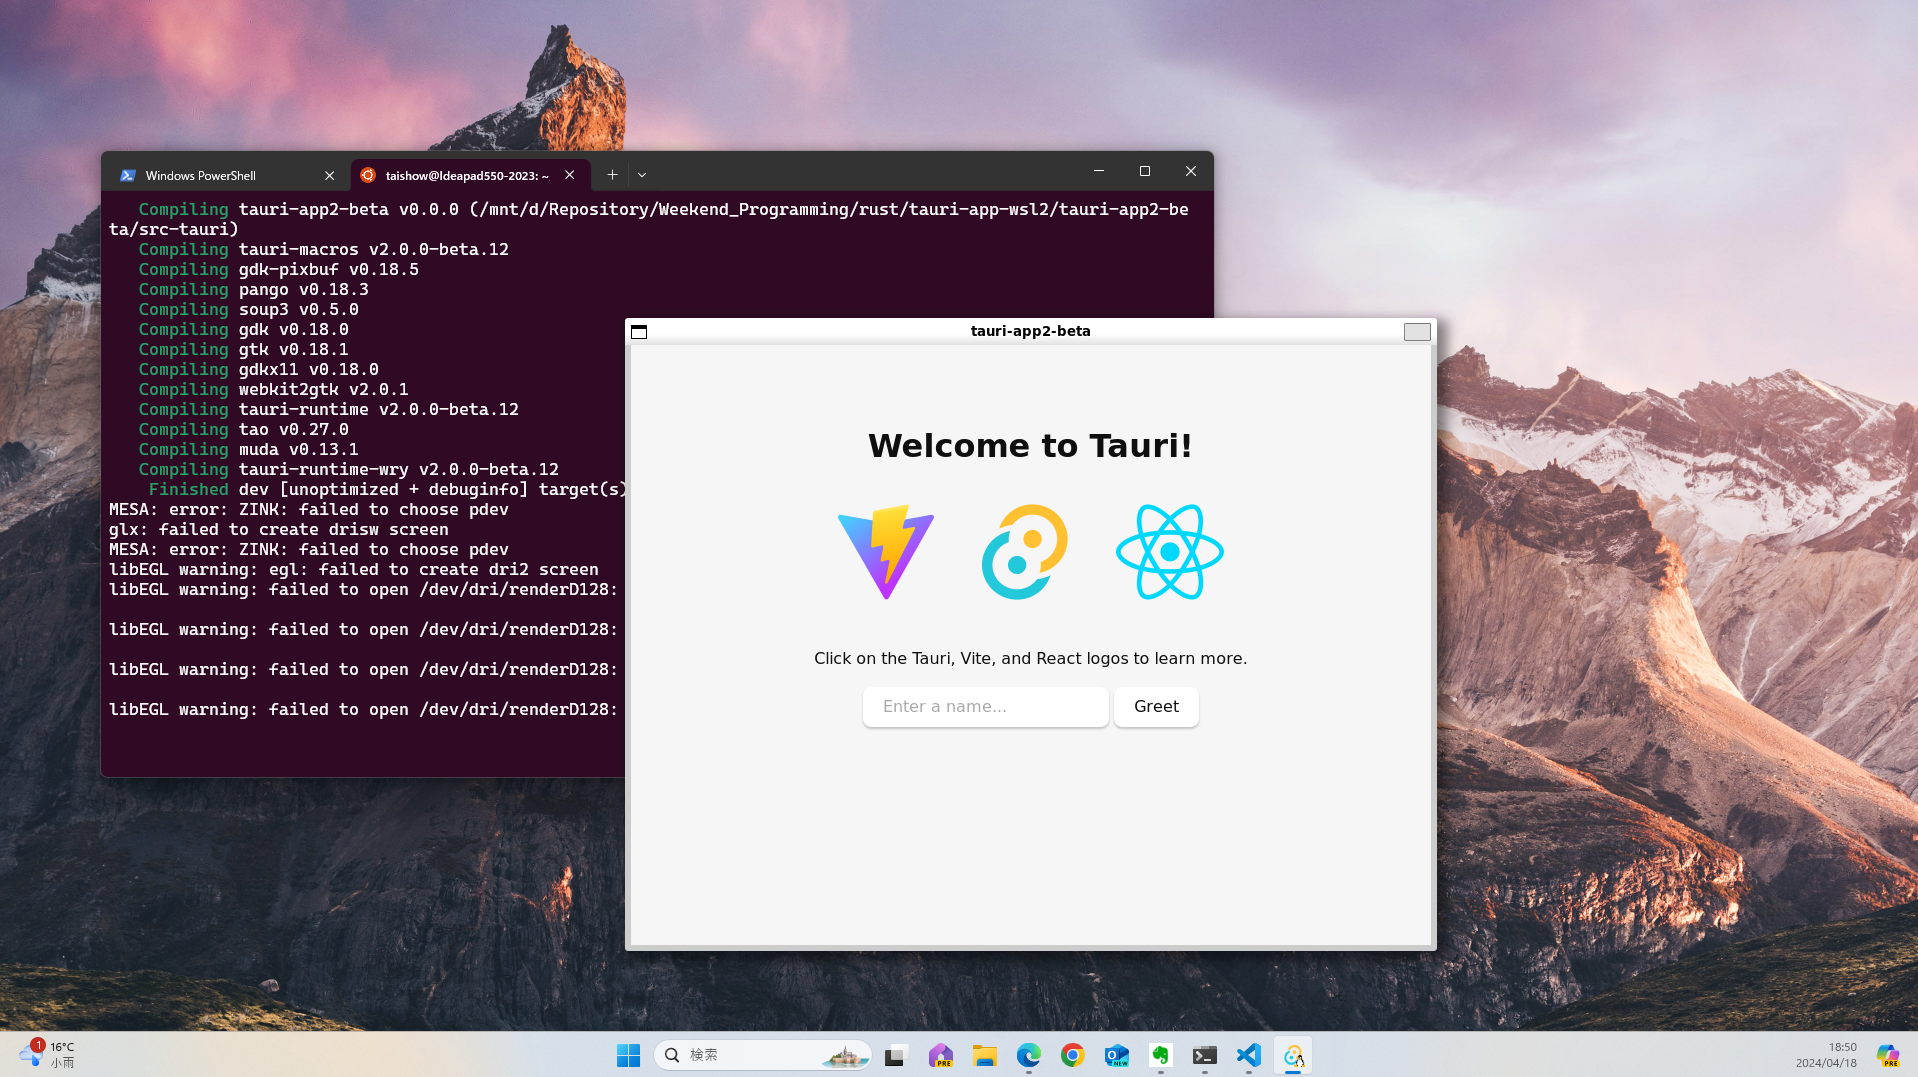1918x1077 pixels.
Task: Minimize the terminal window
Action: (x=1099, y=171)
